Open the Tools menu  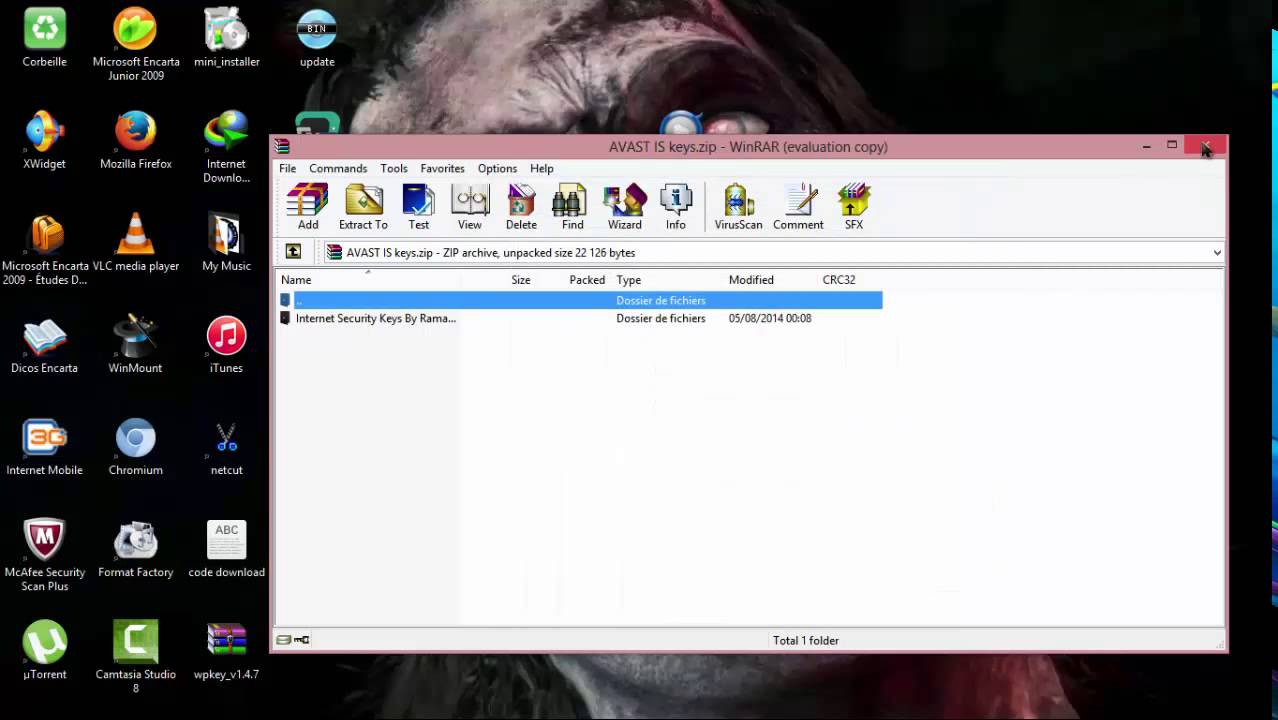pos(394,168)
